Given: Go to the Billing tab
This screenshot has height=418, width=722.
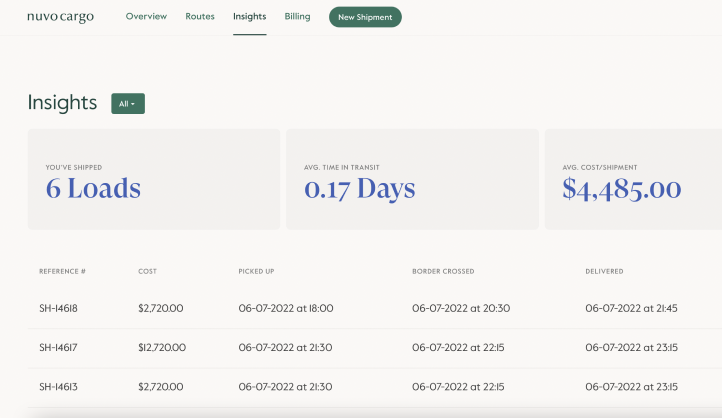Looking at the screenshot, I should click(297, 17).
